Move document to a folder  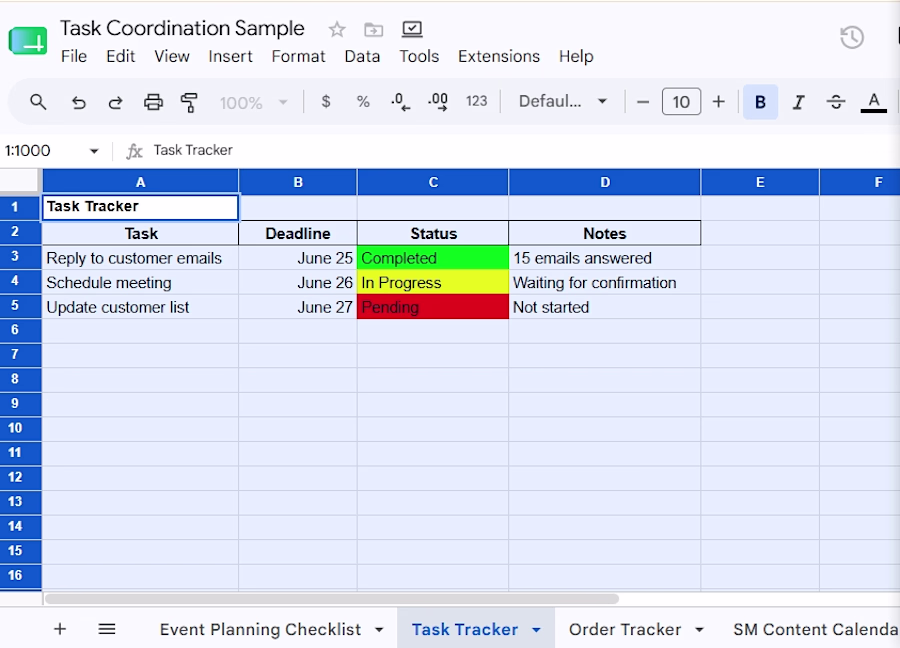point(374,29)
